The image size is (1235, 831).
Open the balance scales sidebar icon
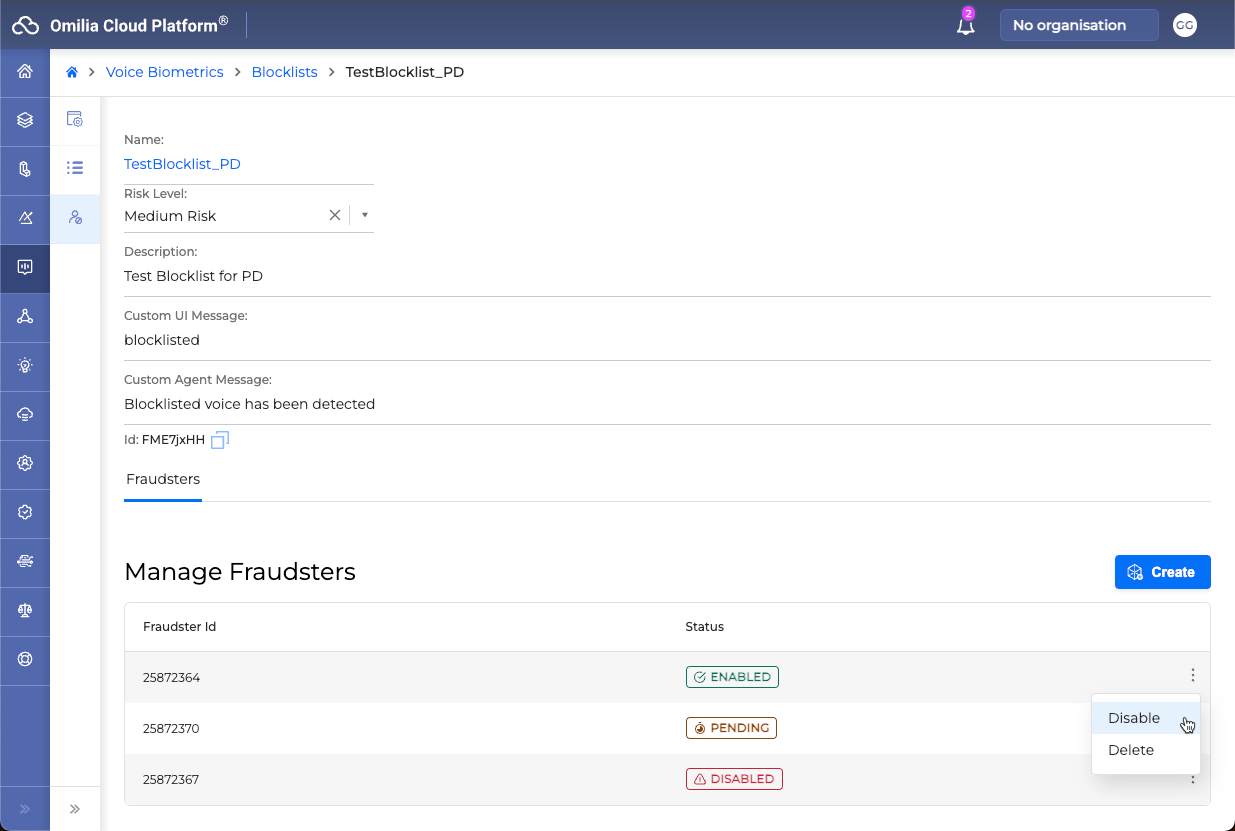pos(25,611)
